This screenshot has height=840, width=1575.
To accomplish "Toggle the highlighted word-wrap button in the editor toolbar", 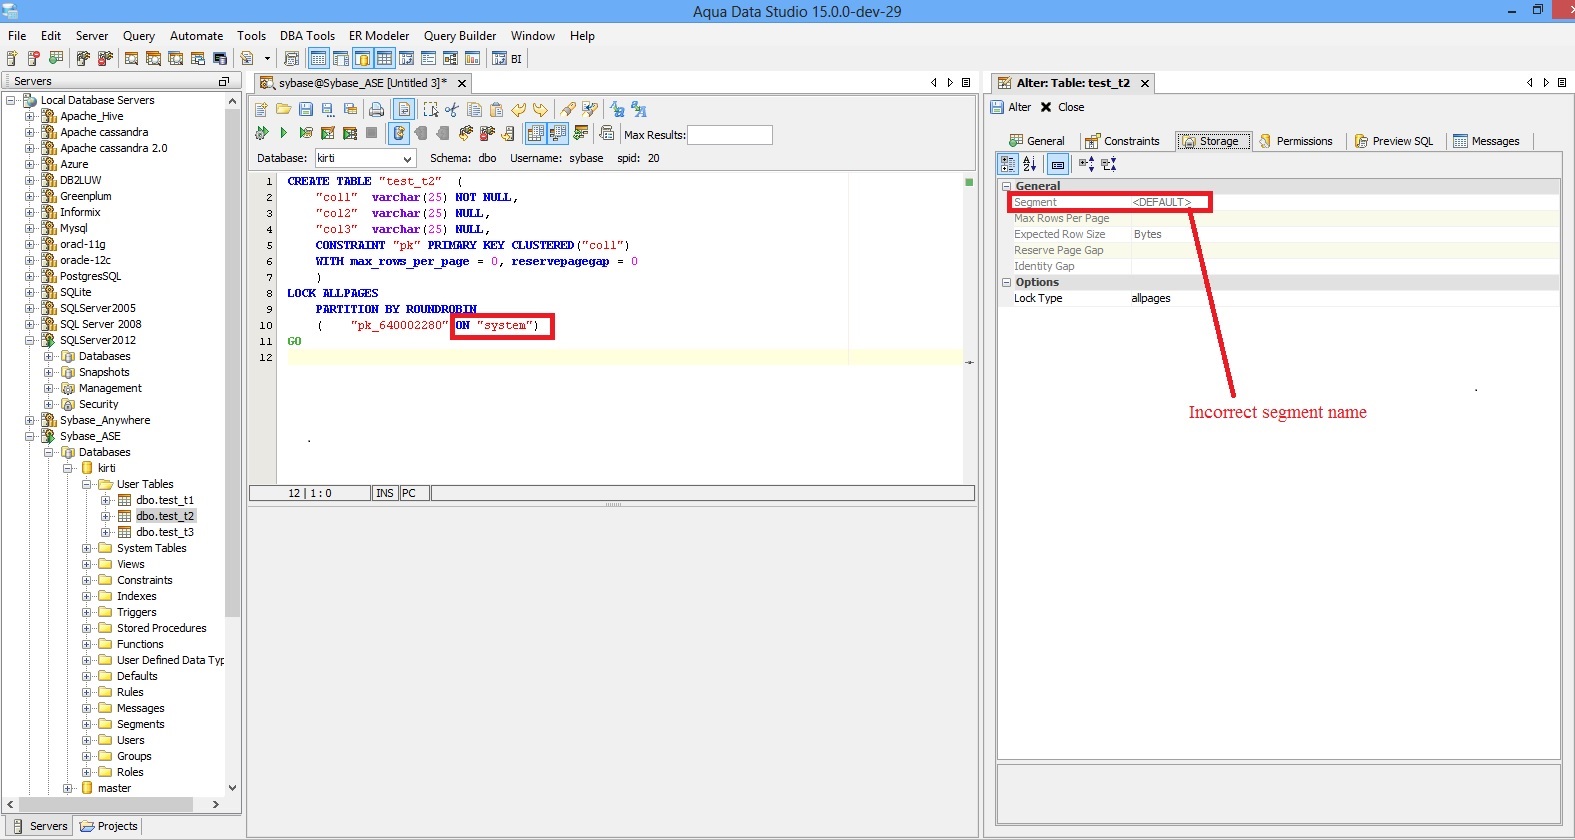I will tap(404, 109).
